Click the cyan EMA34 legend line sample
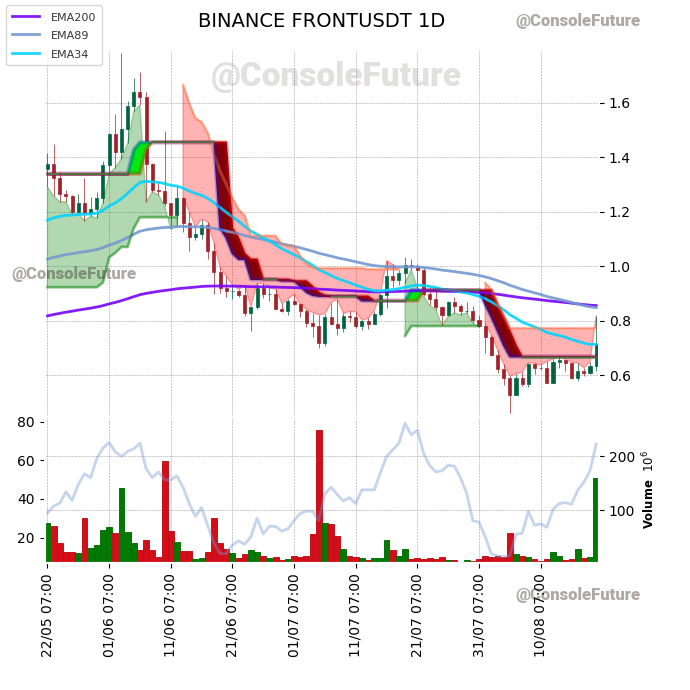Viewport: 690px width, 690px height. coord(26,54)
